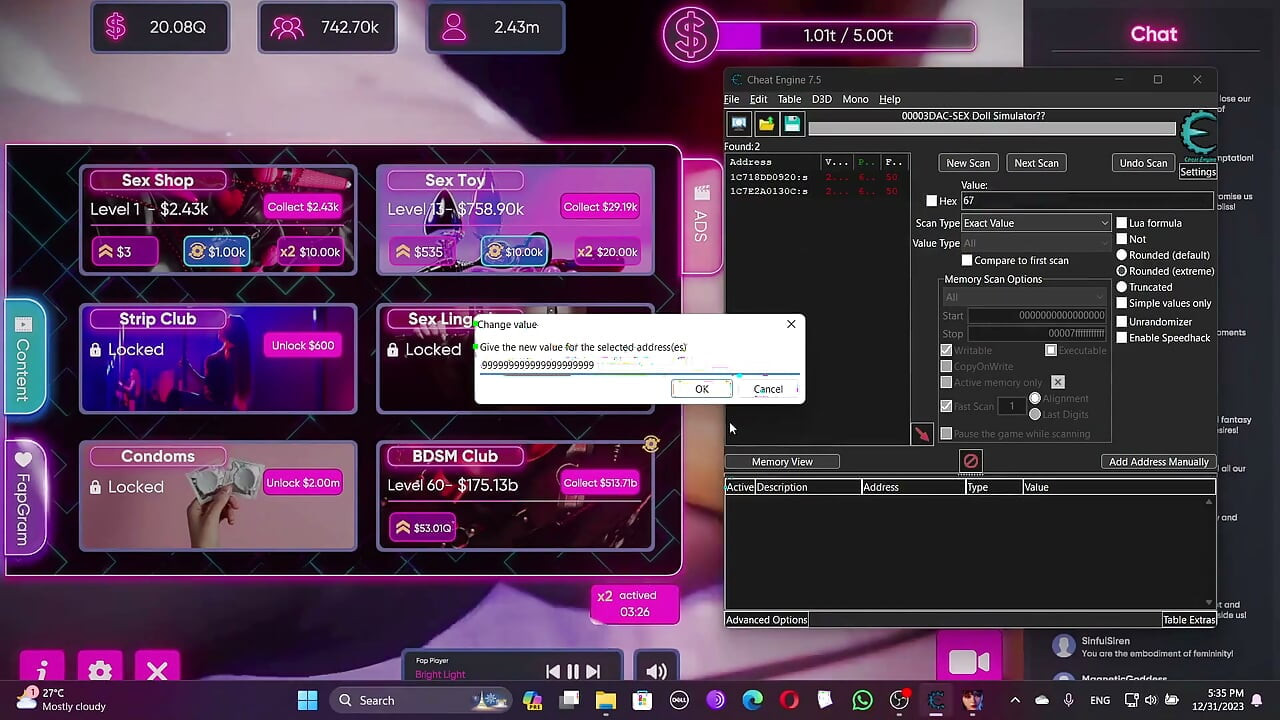Click OK in Change value dialog
This screenshot has width=1280, height=720.
click(702, 389)
